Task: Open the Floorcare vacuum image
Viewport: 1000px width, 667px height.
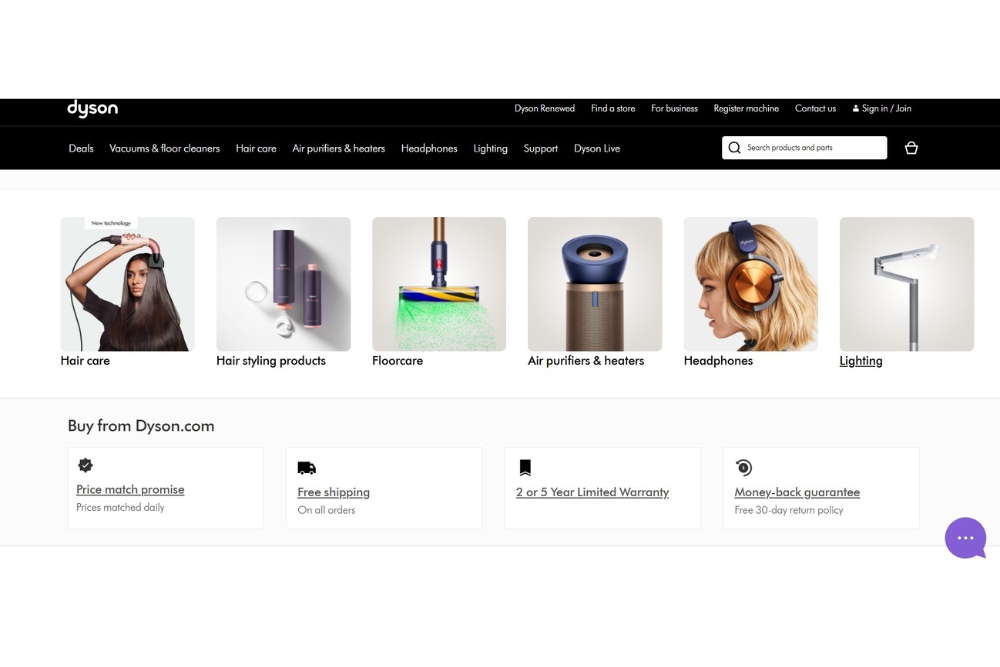Action: point(439,284)
